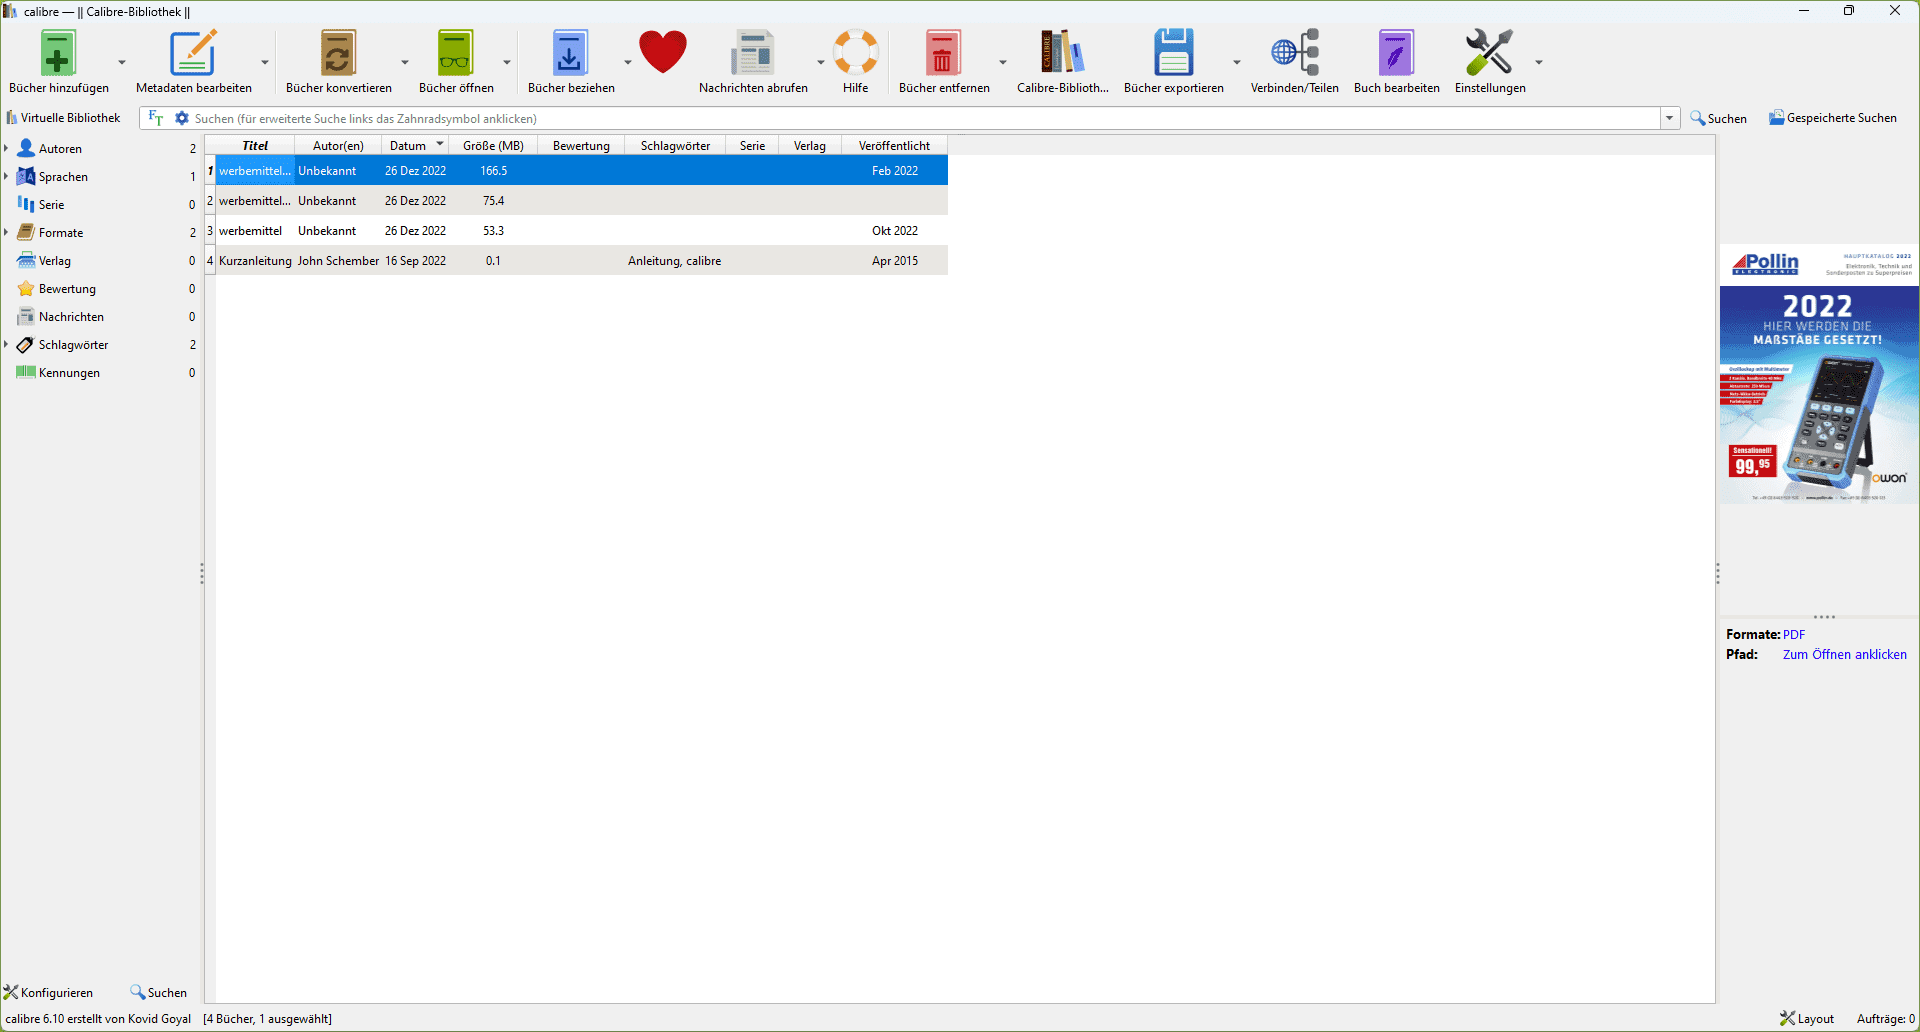Open Bücher exportieren dropdown arrow

(1237, 62)
